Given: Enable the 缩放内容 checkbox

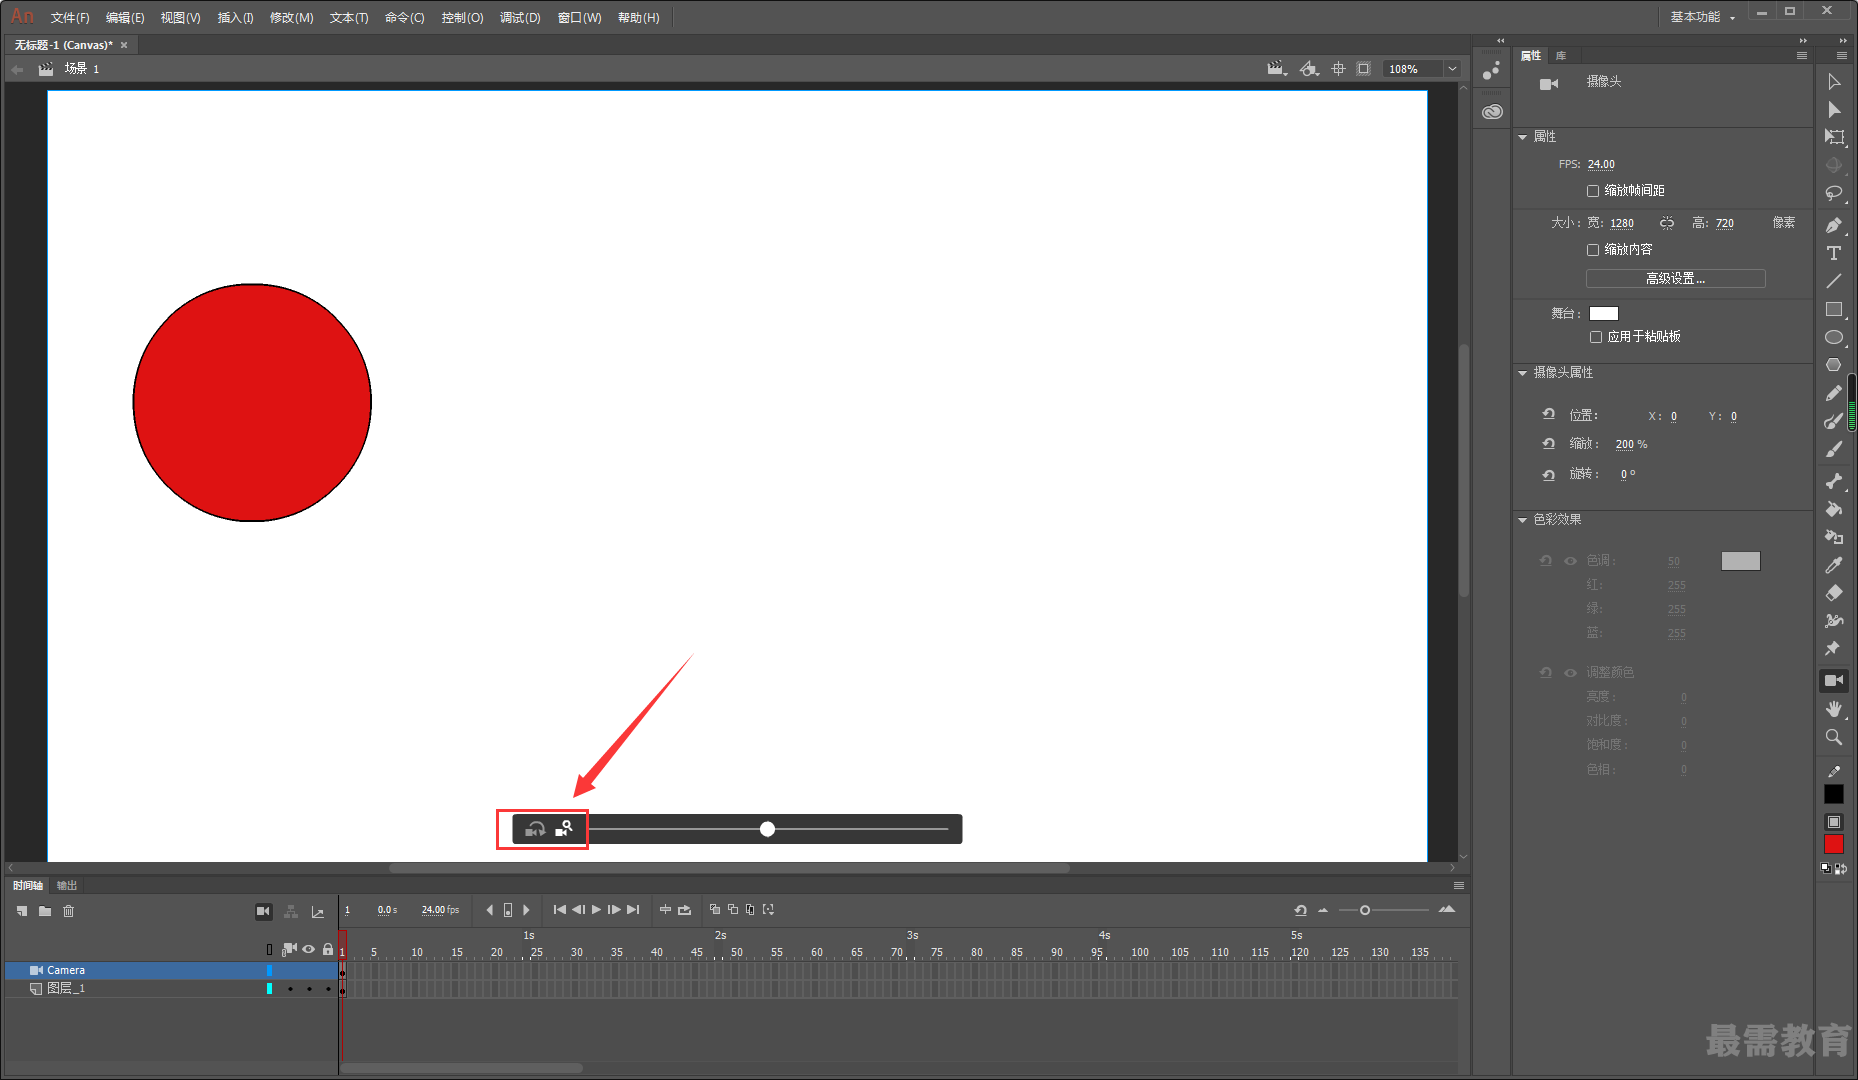Looking at the screenshot, I should 1593,250.
